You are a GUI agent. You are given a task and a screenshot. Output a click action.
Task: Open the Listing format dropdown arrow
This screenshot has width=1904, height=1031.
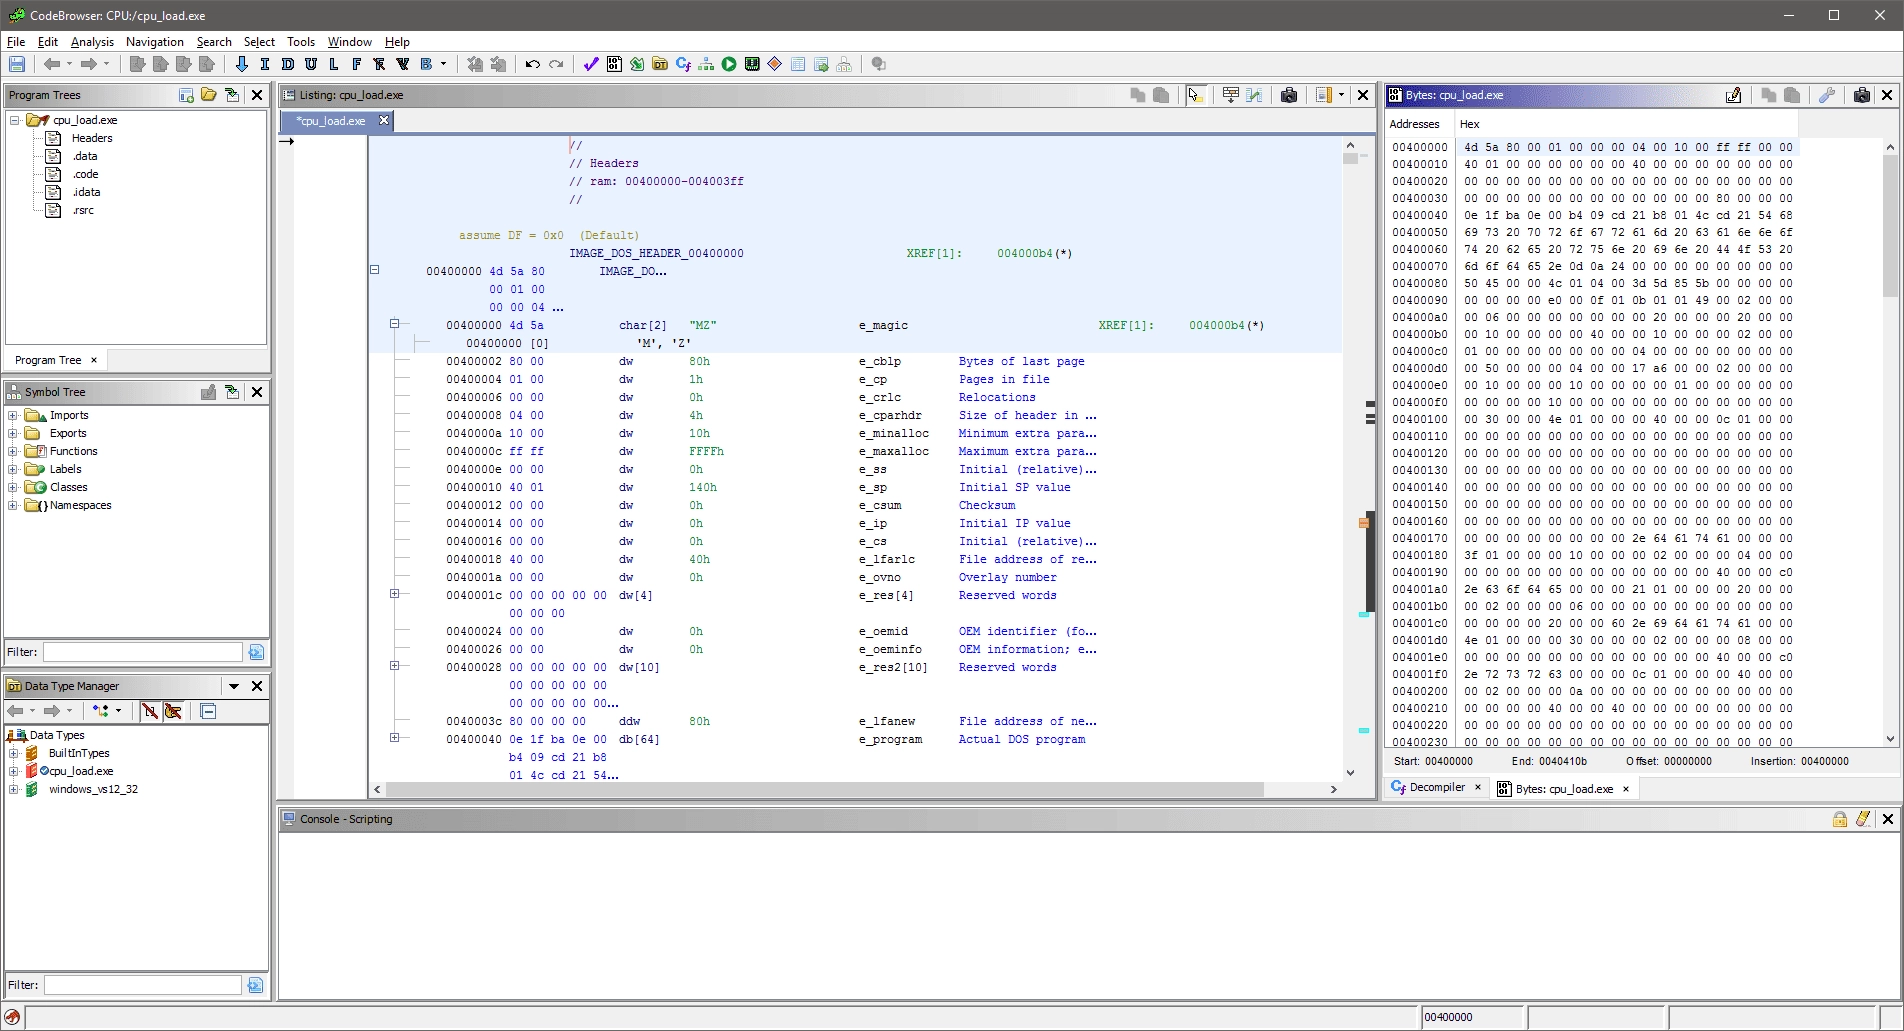tap(1341, 95)
